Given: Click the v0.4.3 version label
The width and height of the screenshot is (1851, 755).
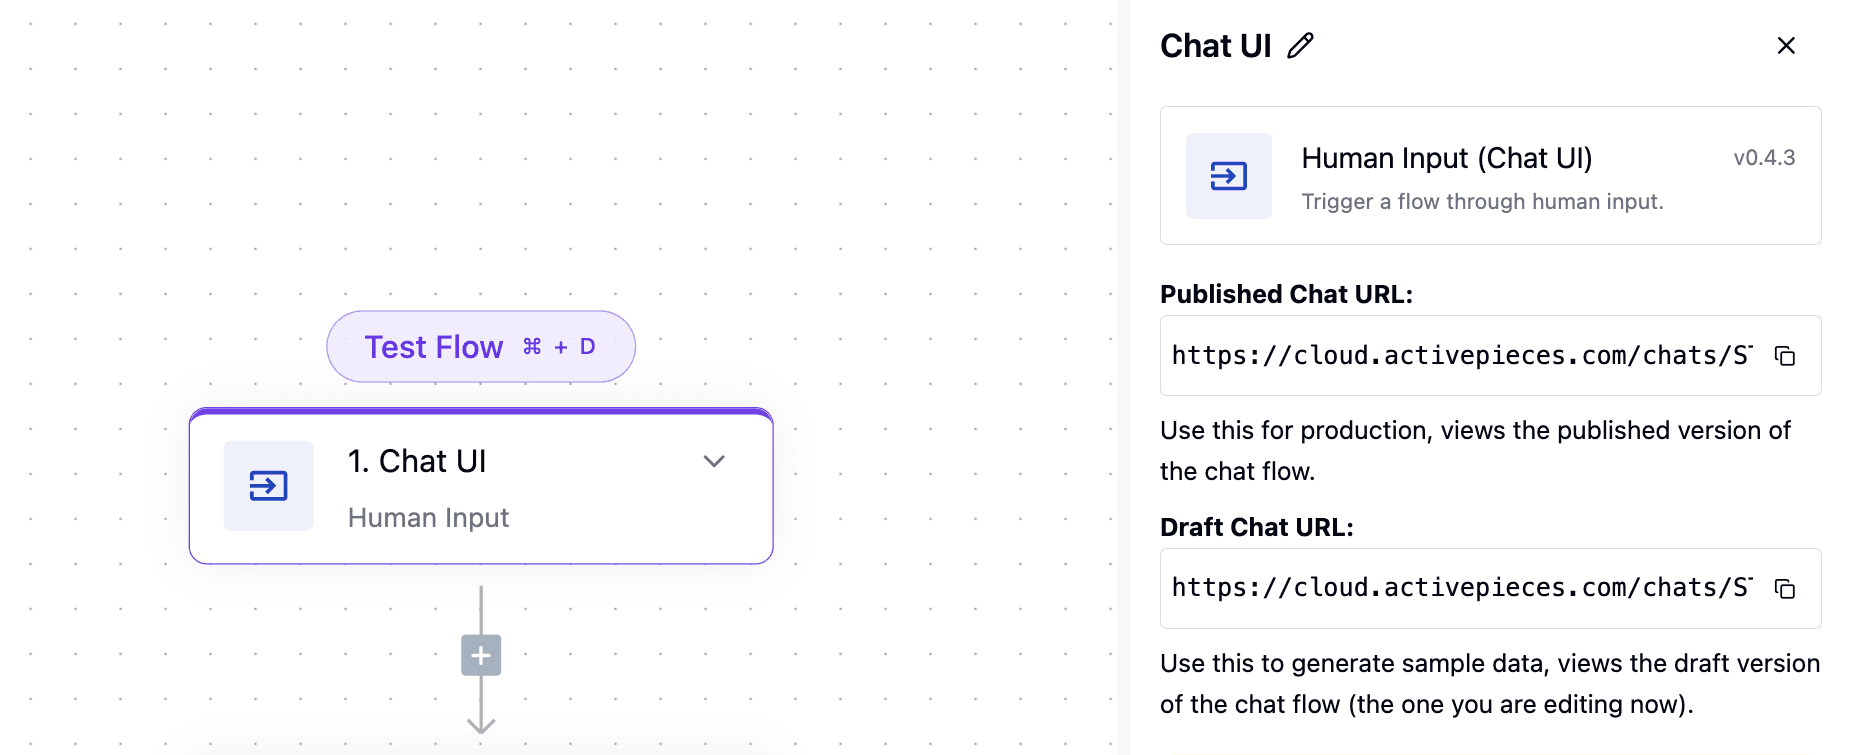Looking at the screenshot, I should tap(1764, 158).
